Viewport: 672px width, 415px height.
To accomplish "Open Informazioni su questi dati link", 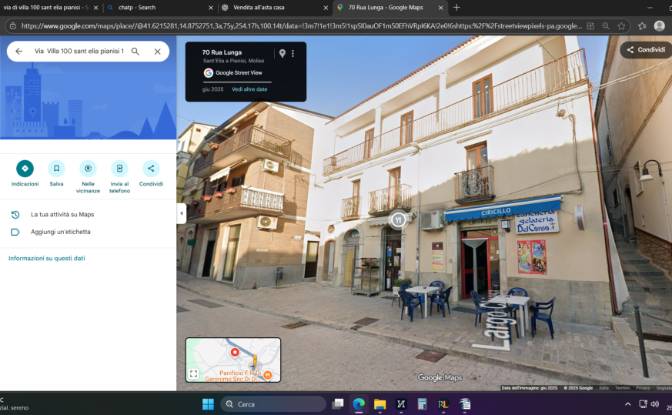I will point(47,258).
